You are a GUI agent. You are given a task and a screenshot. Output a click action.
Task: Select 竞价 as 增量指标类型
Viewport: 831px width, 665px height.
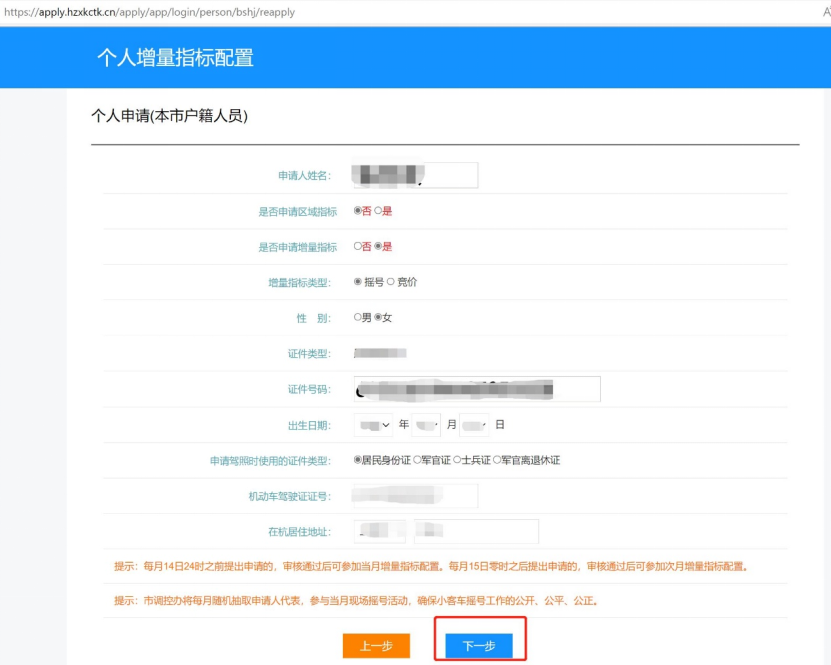point(391,282)
